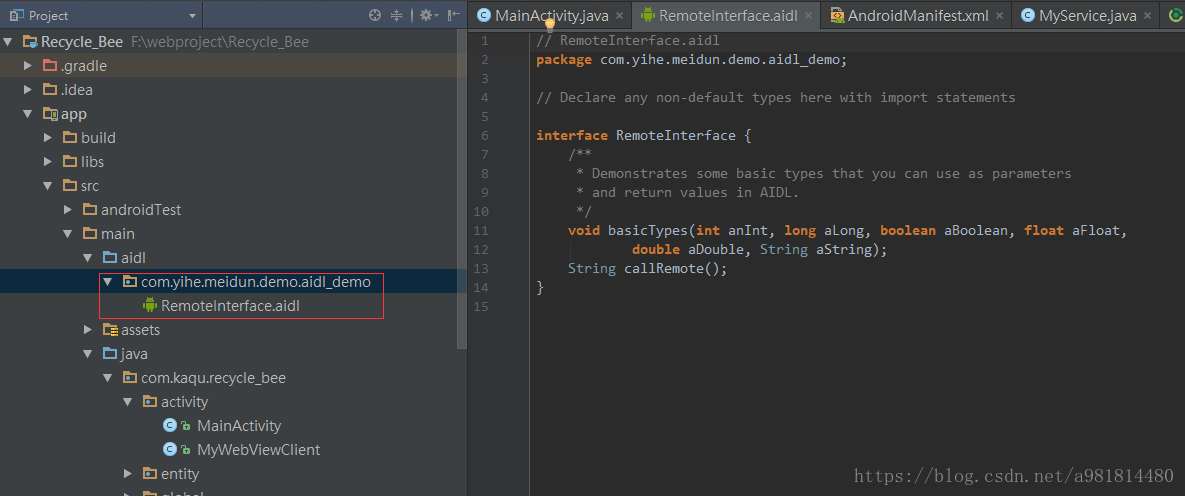Click the 'interface RemoteInterface {' code line

pyautogui.click(x=644, y=135)
